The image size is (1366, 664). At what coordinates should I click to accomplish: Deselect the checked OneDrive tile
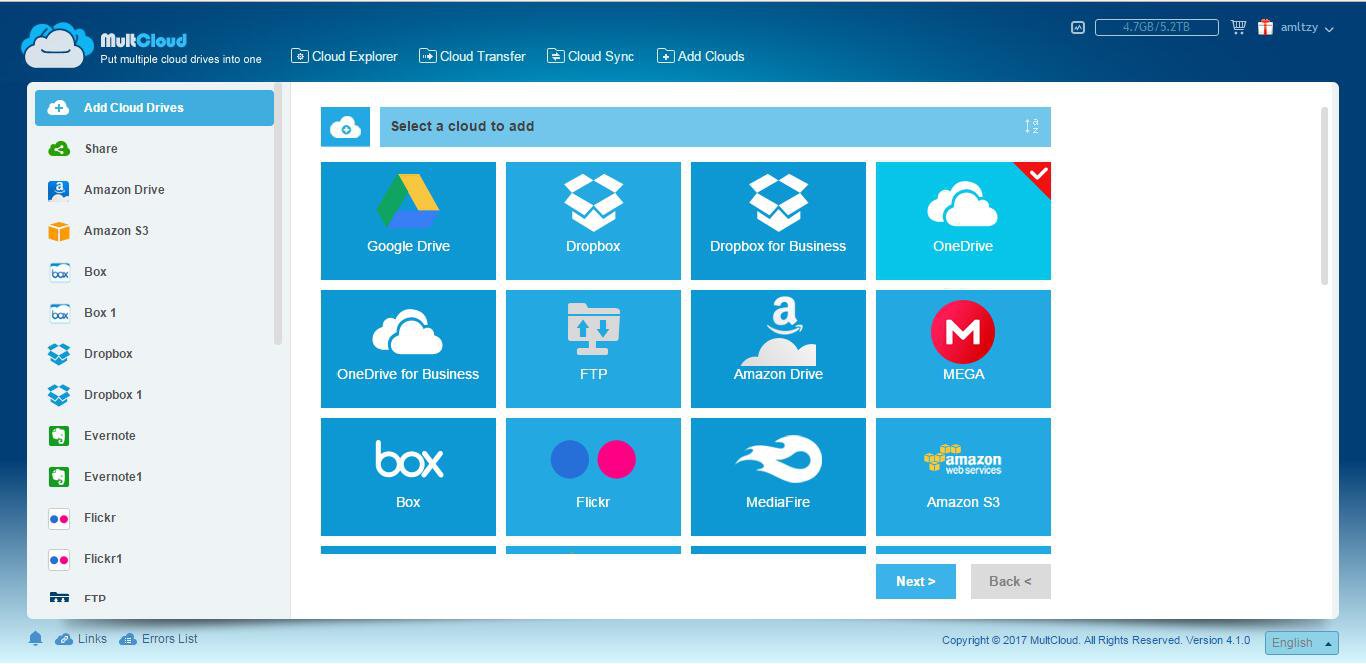963,221
